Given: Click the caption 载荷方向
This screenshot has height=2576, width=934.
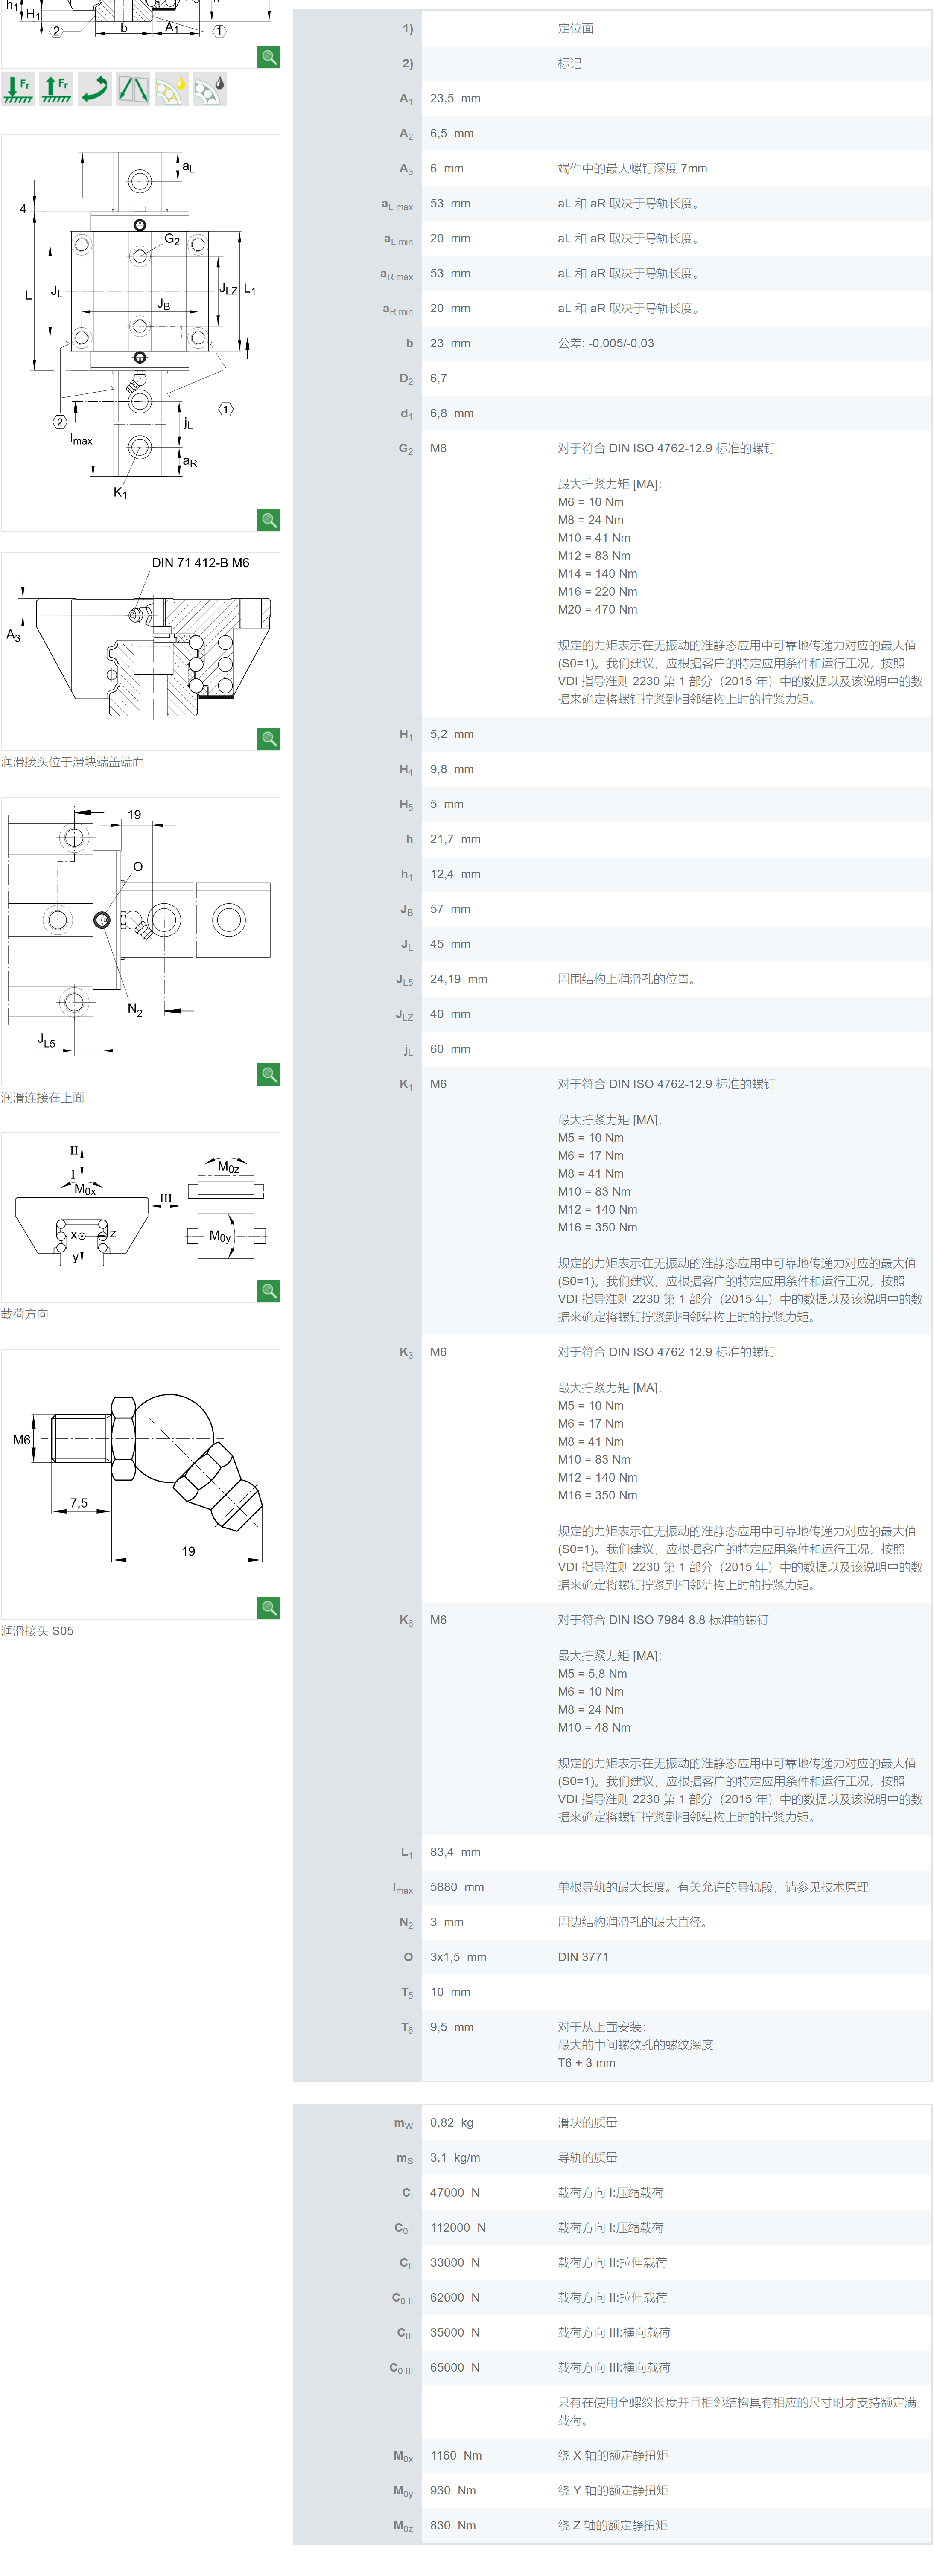Looking at the screenshot, I should coord(25,1314).
